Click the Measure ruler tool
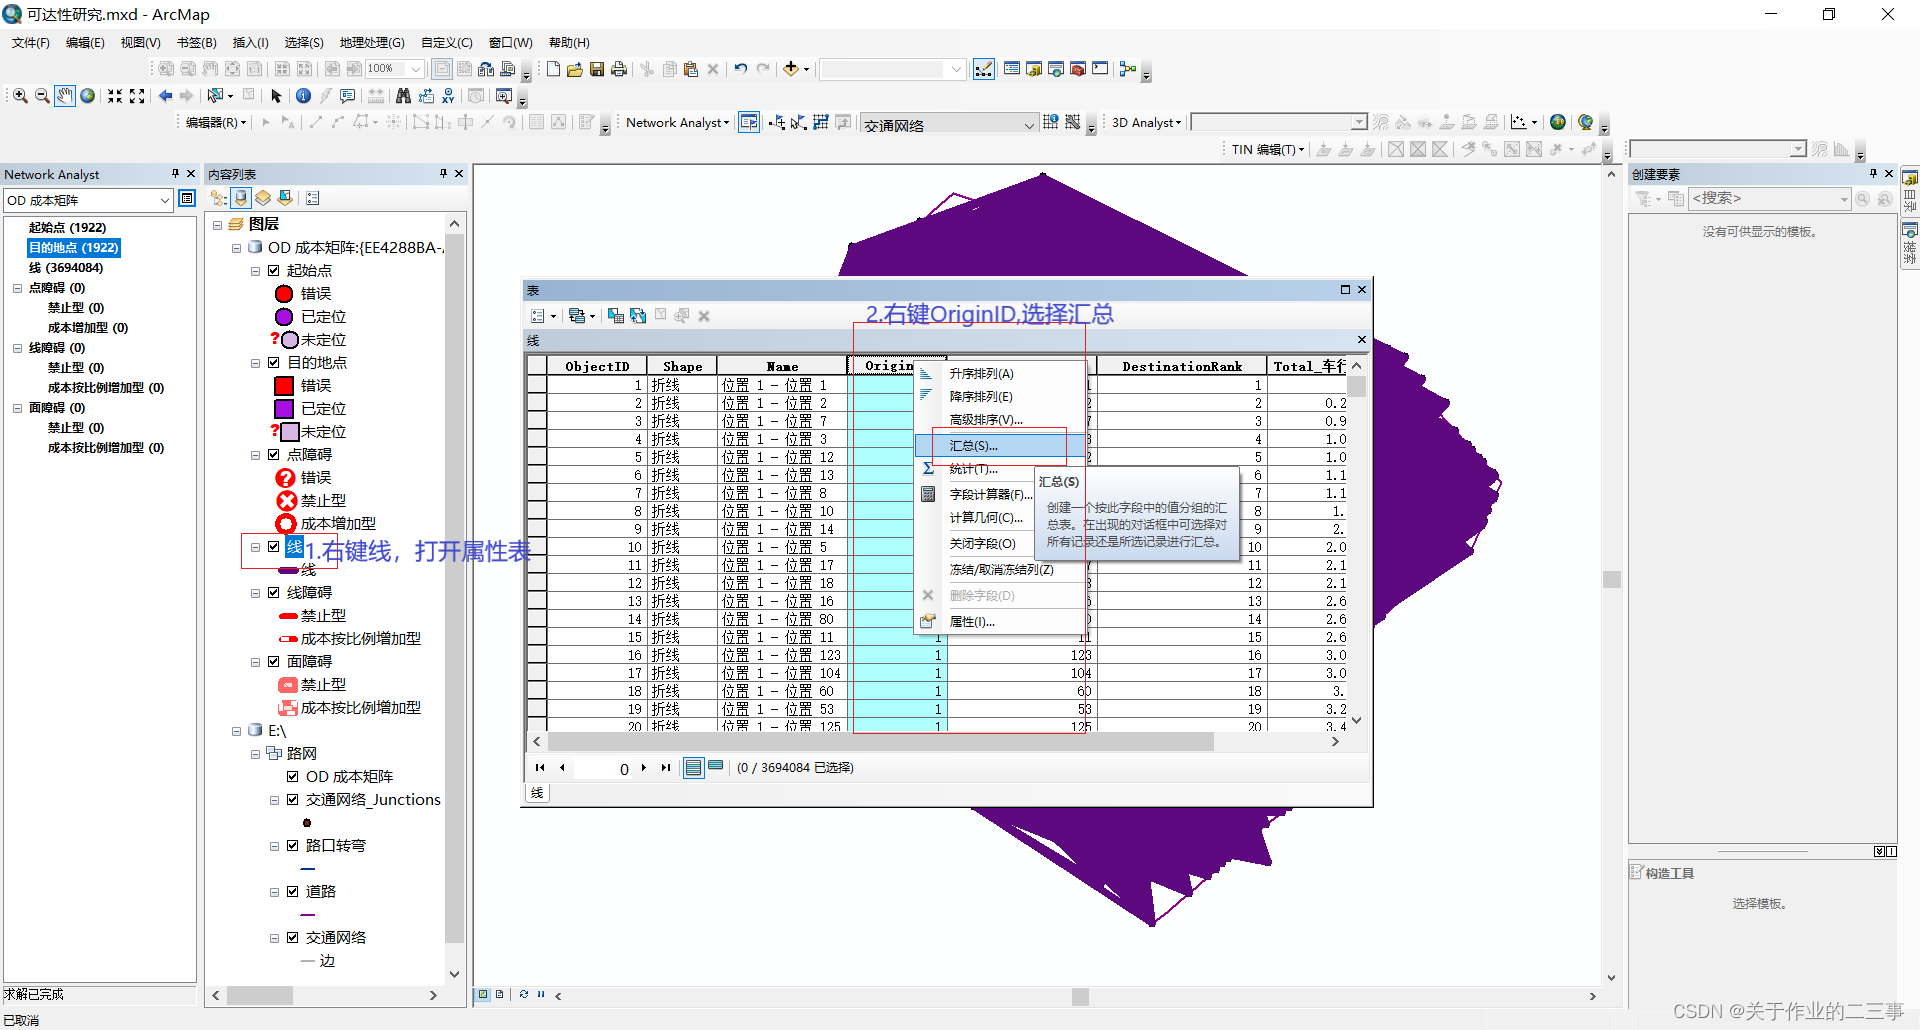This screenshot has height=1030, width=1920. [376, 96]
